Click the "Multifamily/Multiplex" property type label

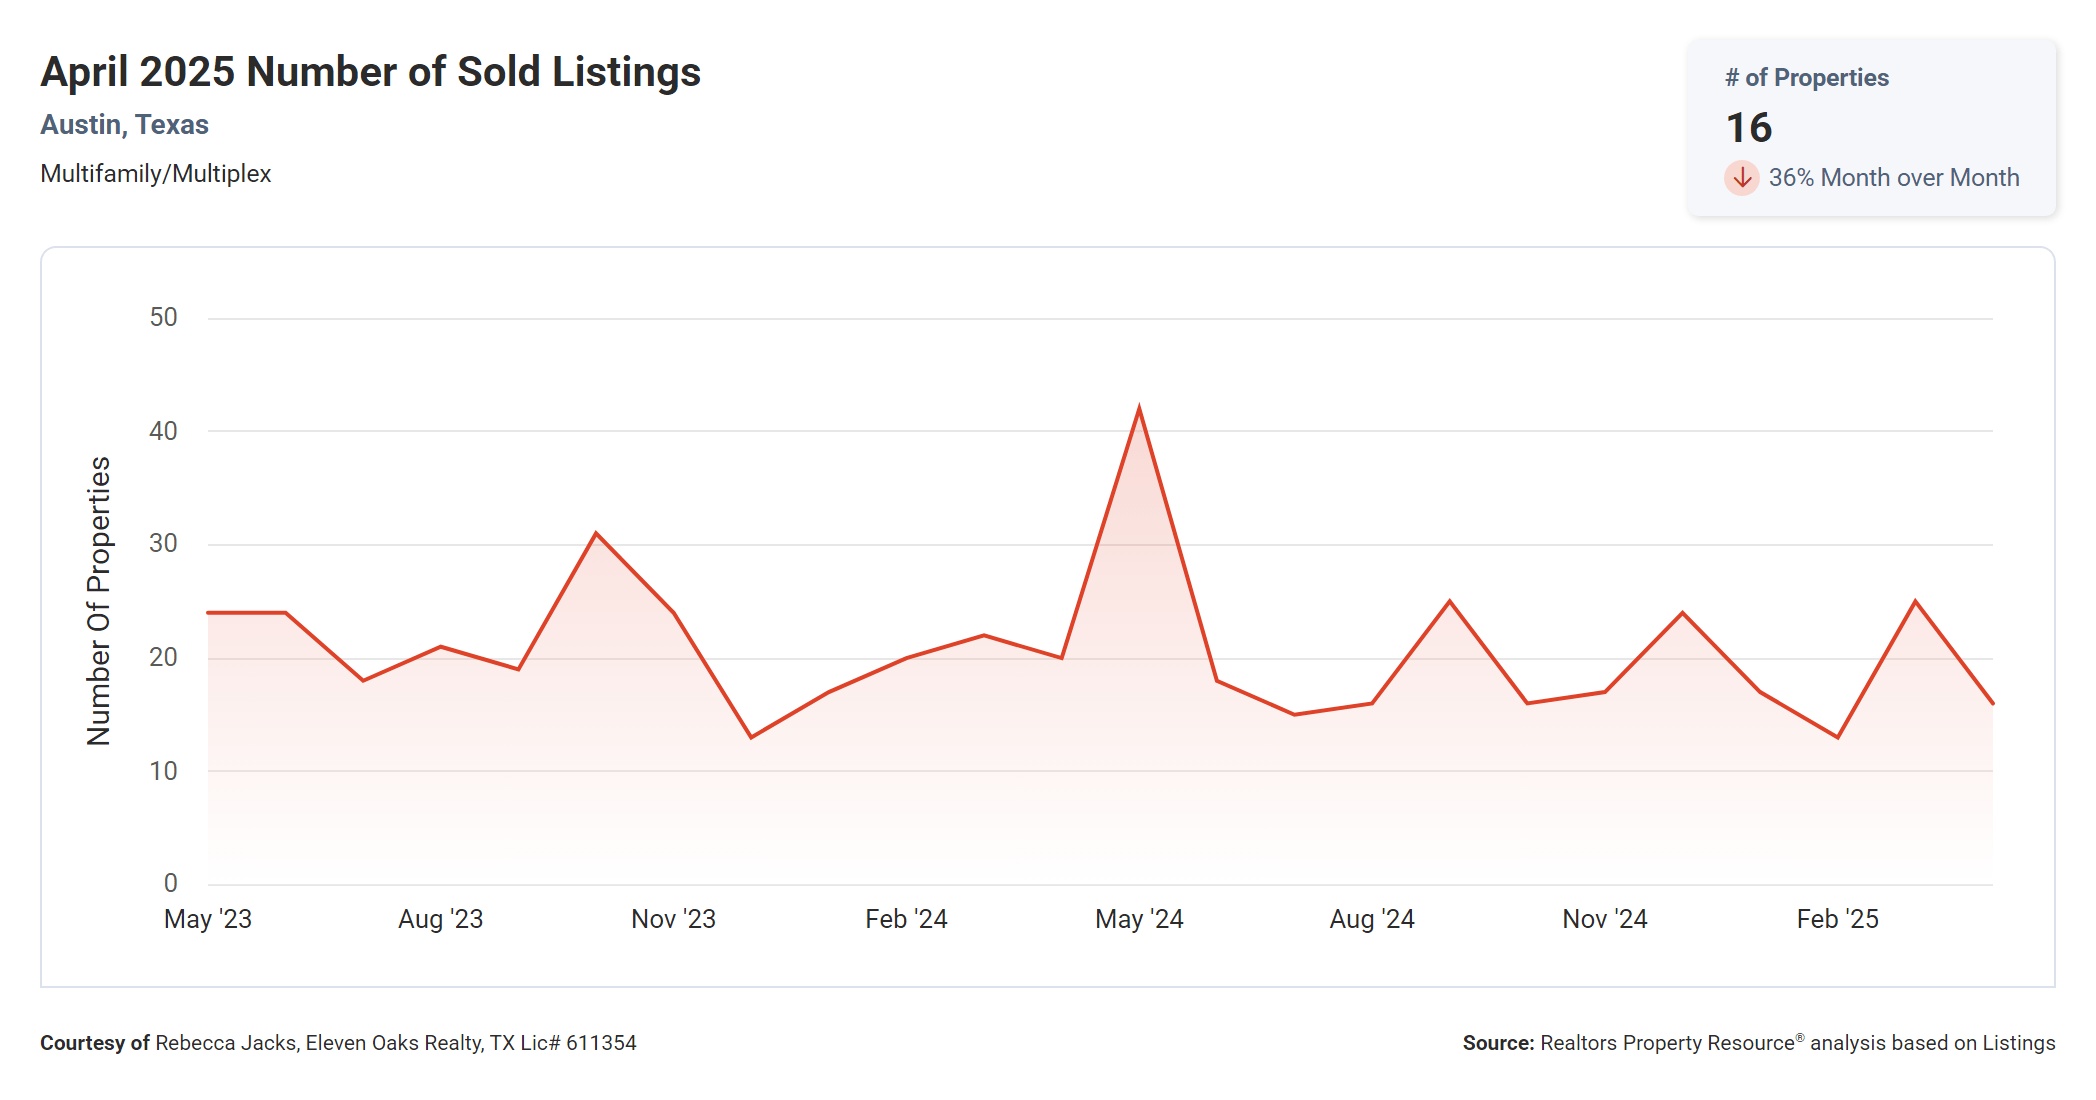pos(155,174)
